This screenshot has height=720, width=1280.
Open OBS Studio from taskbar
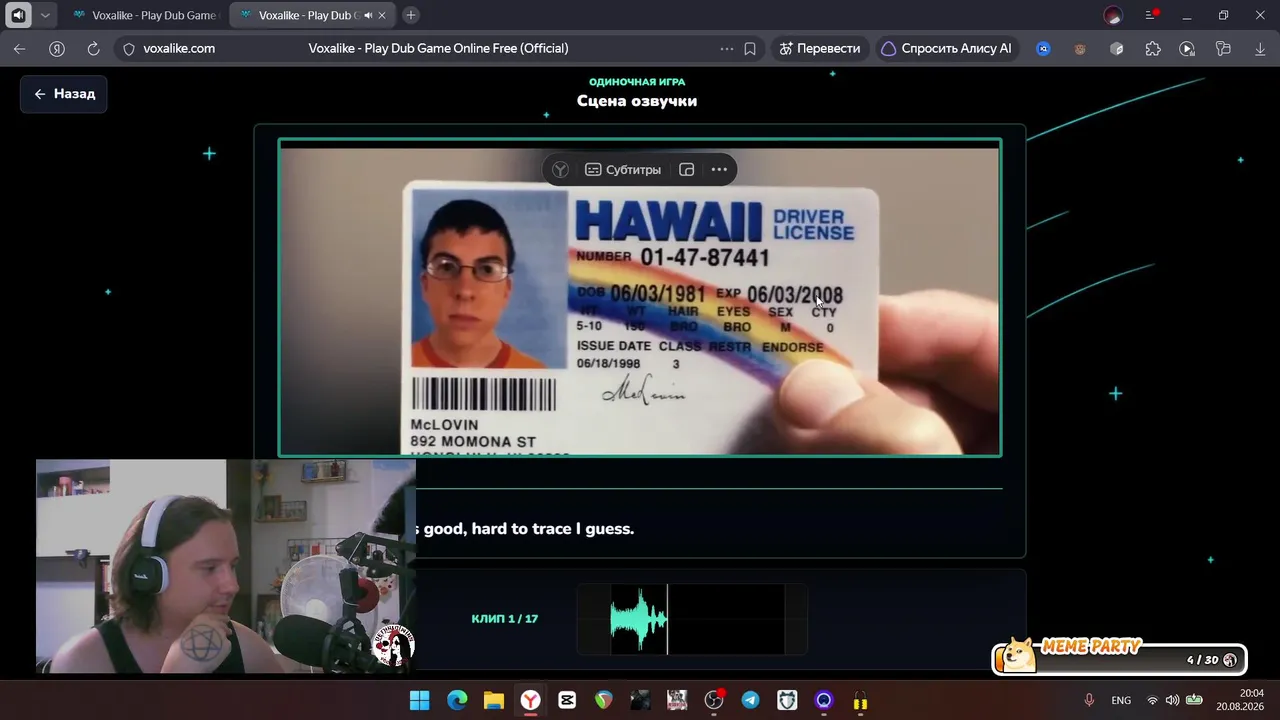pyautogui.click(x=714, y=700)
